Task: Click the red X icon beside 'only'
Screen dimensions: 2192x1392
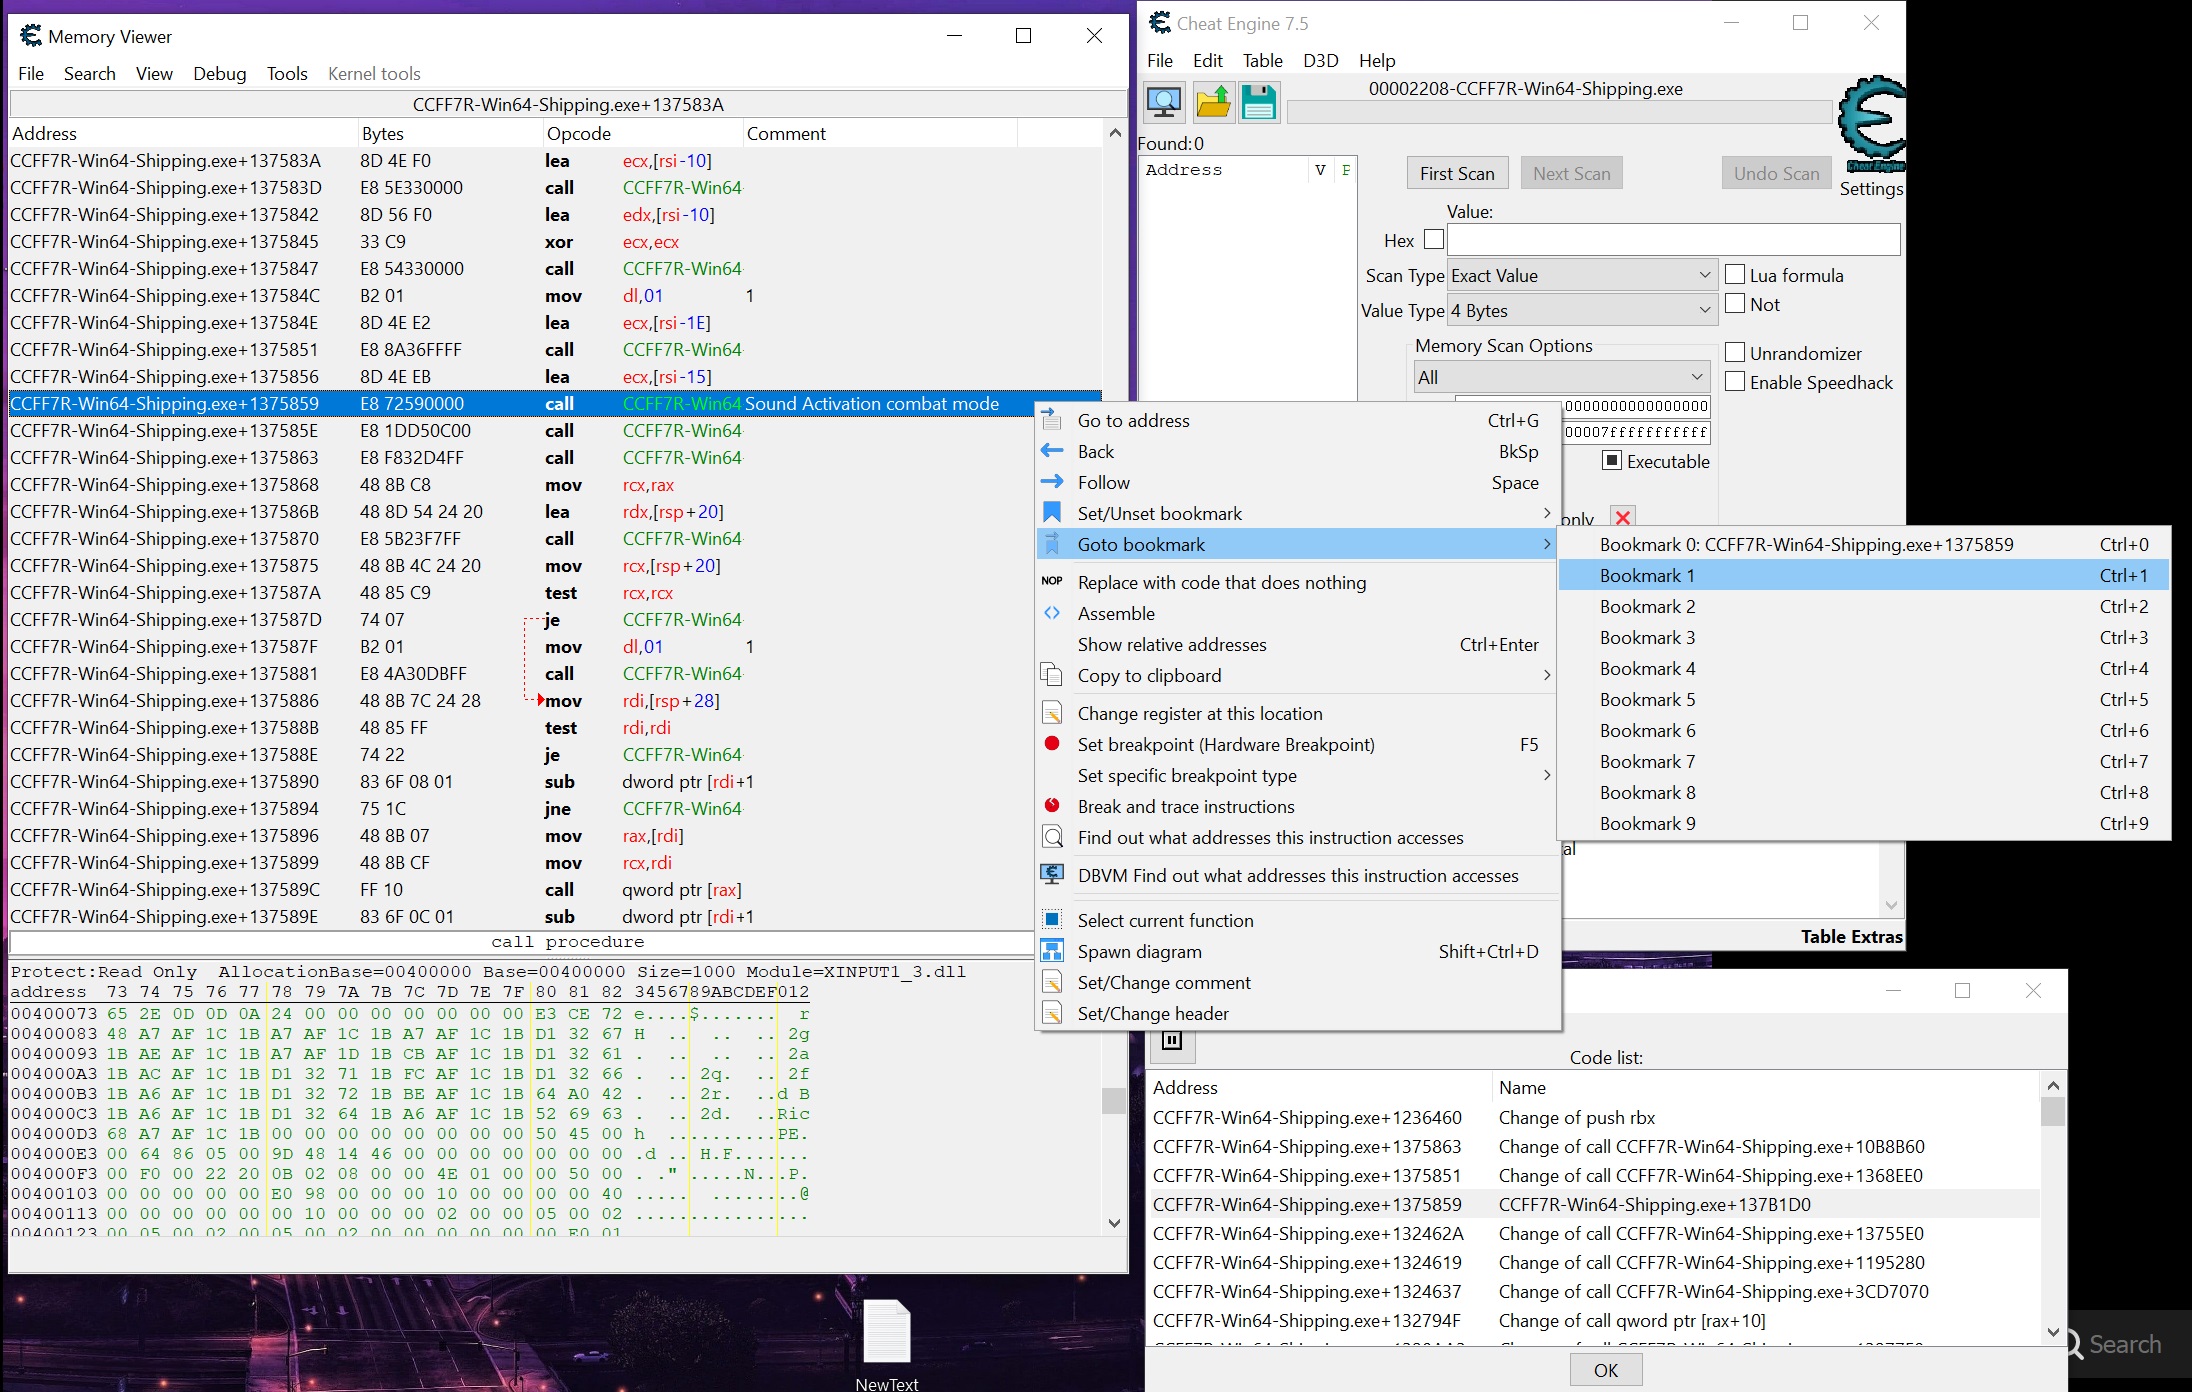Action: click(x=1623, y=518)
